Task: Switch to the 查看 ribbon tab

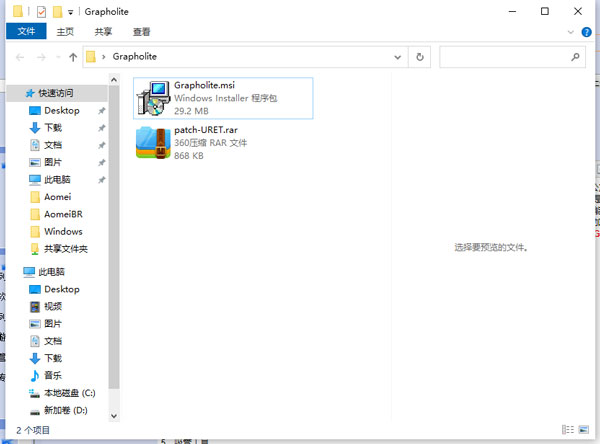Action: (142, 32)
